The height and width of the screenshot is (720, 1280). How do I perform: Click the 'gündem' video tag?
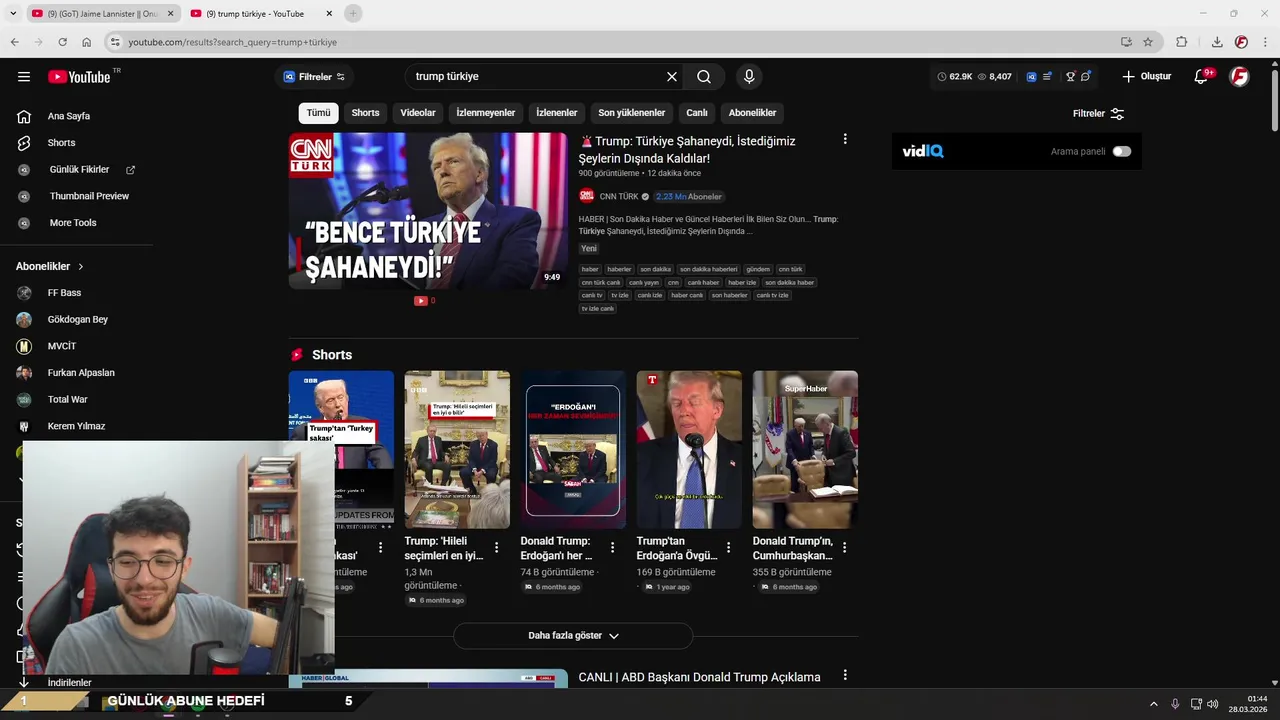point(758,269)
